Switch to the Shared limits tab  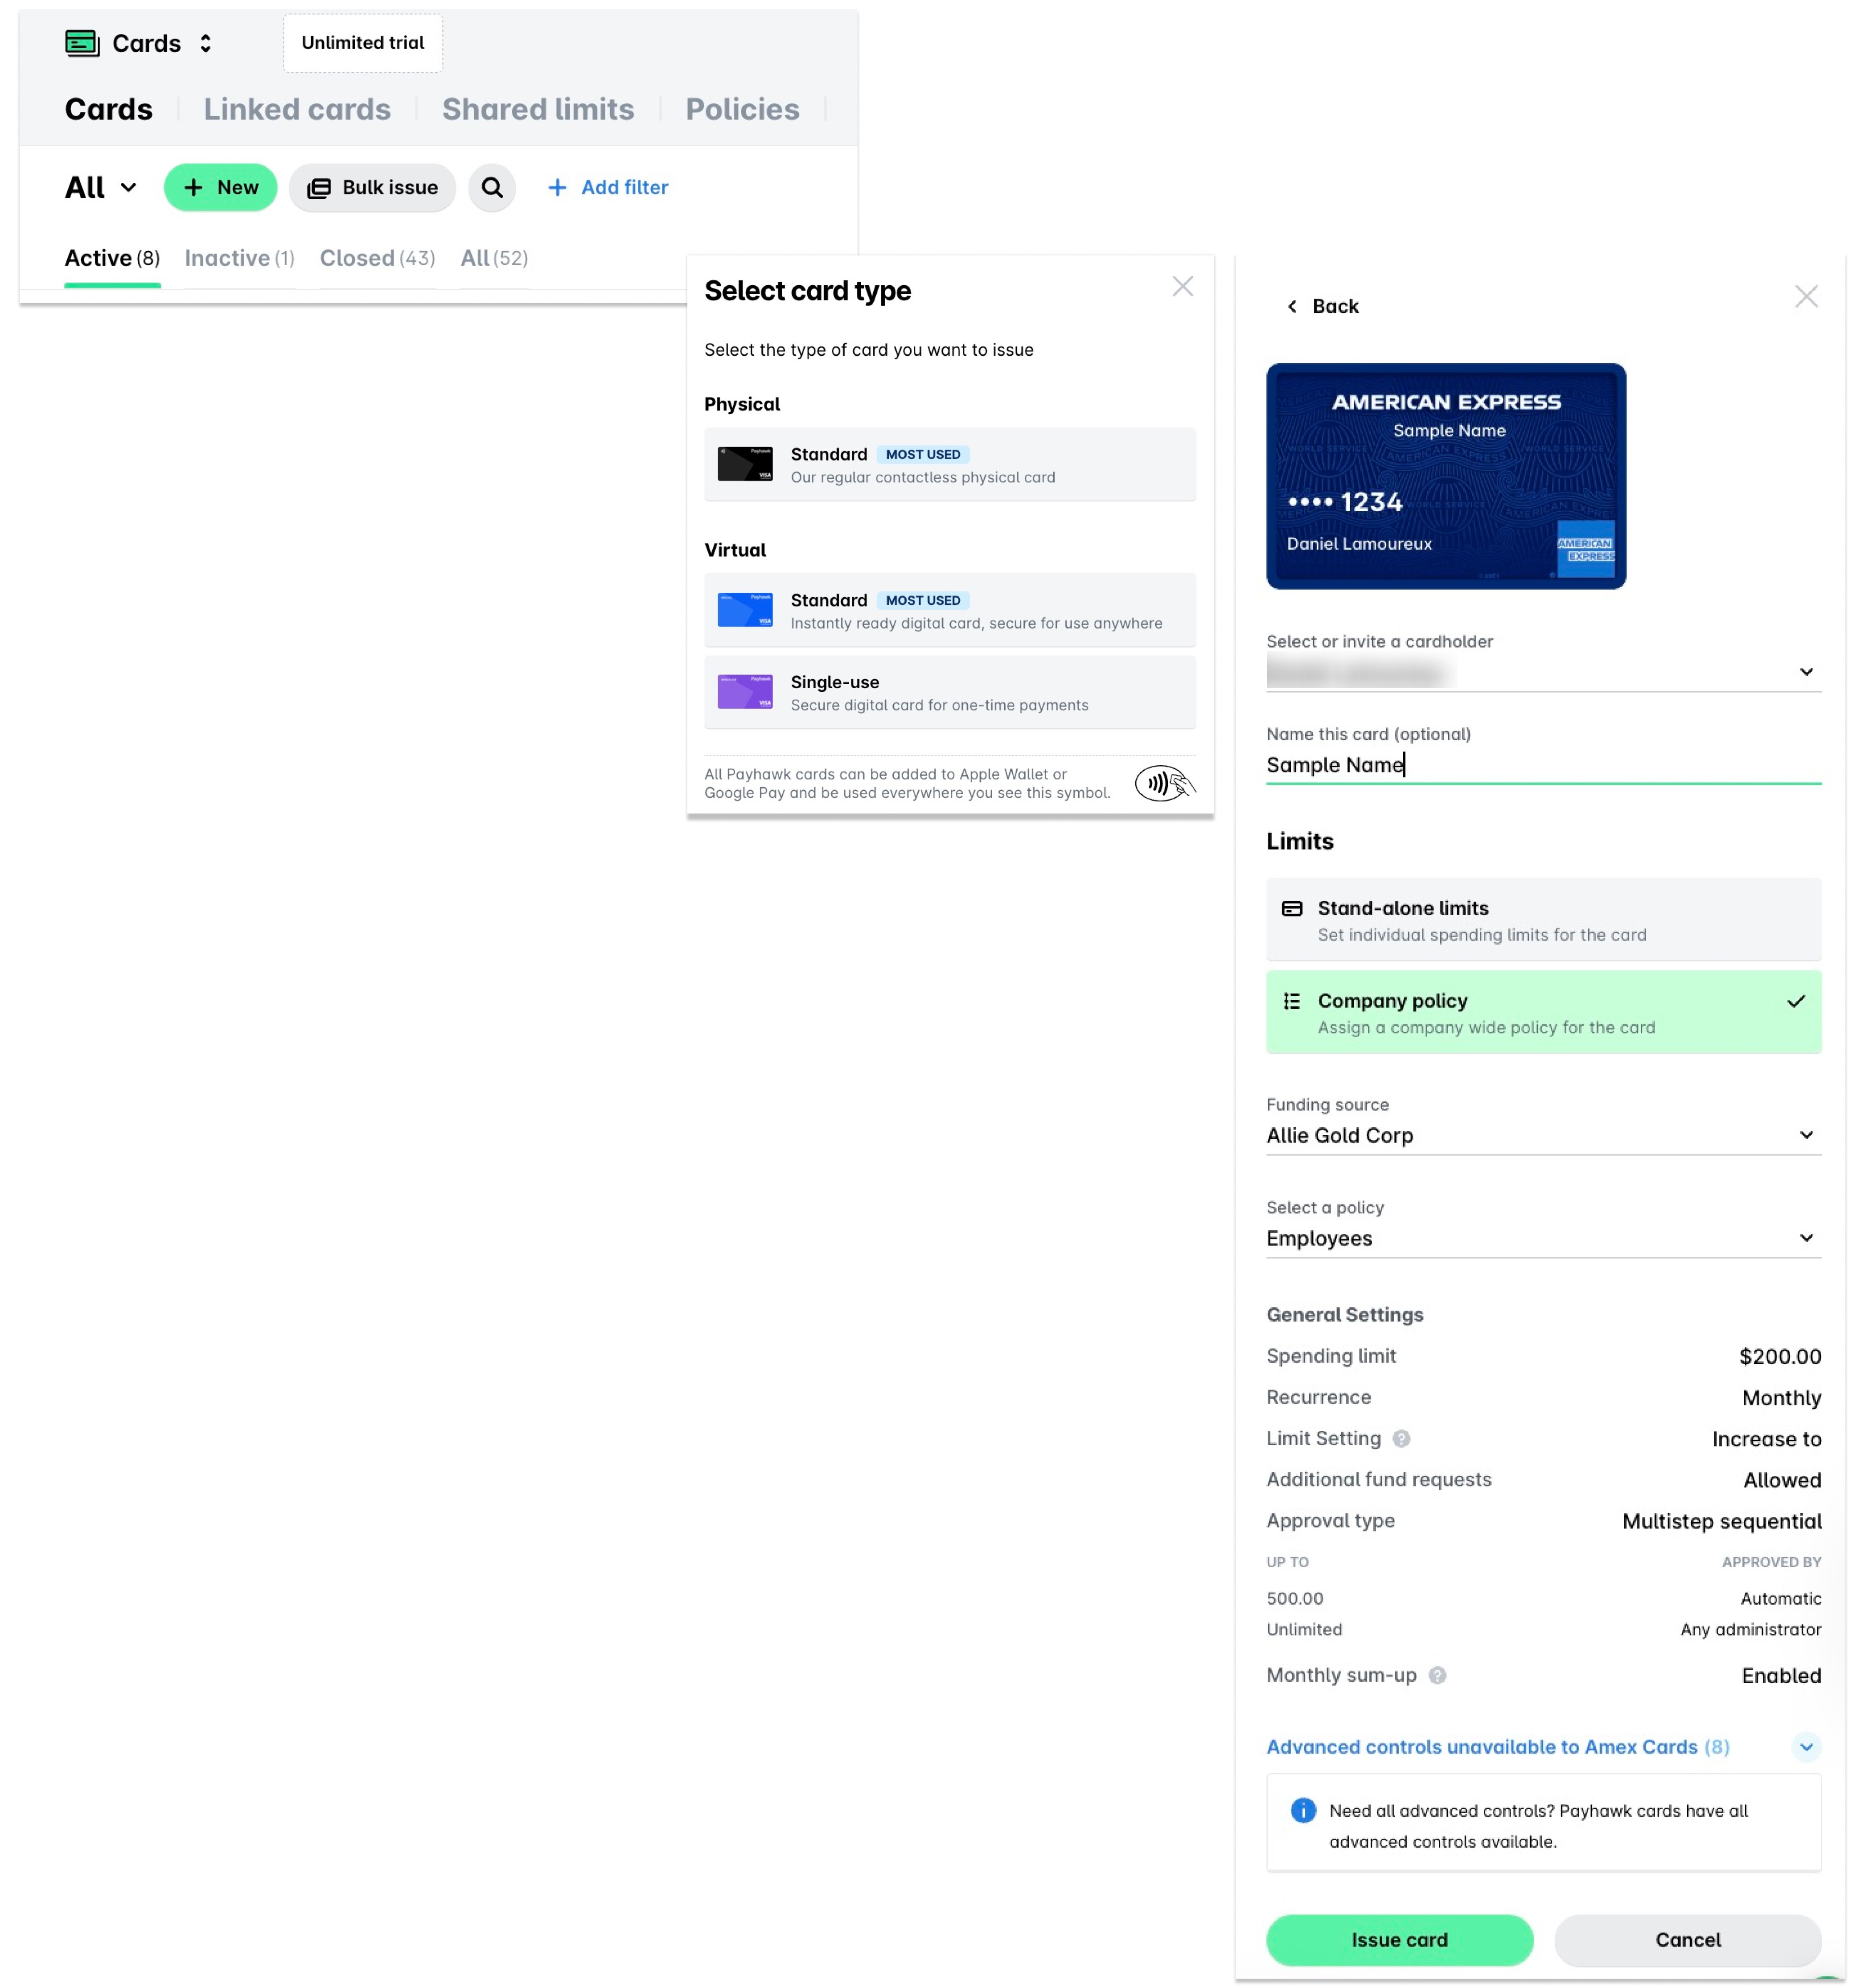pyautogui.click(x=538, y=109)
